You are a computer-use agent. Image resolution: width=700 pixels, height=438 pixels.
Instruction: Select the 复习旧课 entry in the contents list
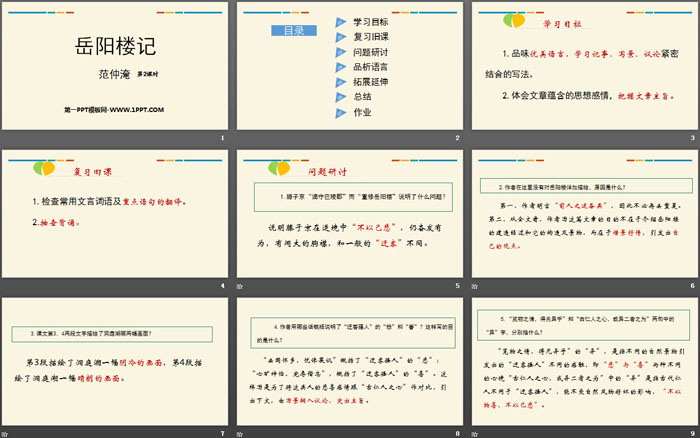(x=372, y=36)
